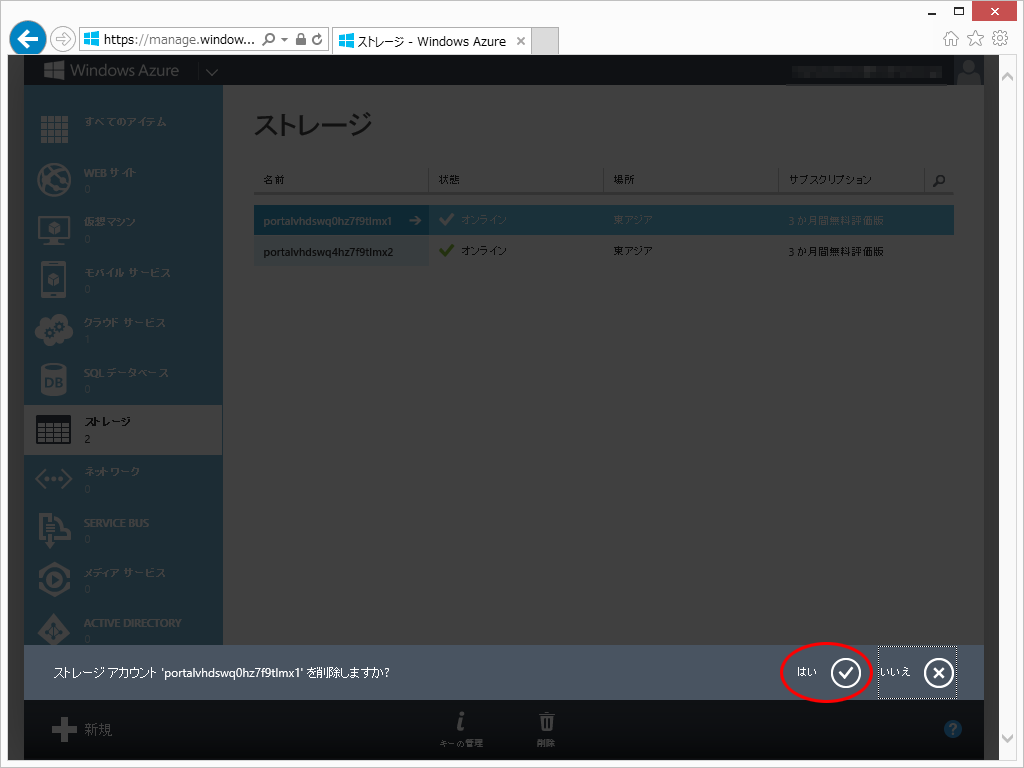This screenshot has height=768, width=1024.
Task: Click the browser forward arrow
Action: pos(63,39)
